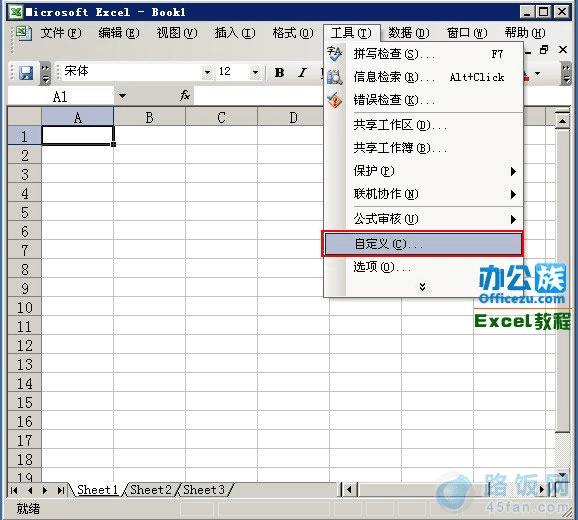This screenshot has width=578, height=520.
Task: Click the Error checking icon in menu
Action: click(335, 100)
